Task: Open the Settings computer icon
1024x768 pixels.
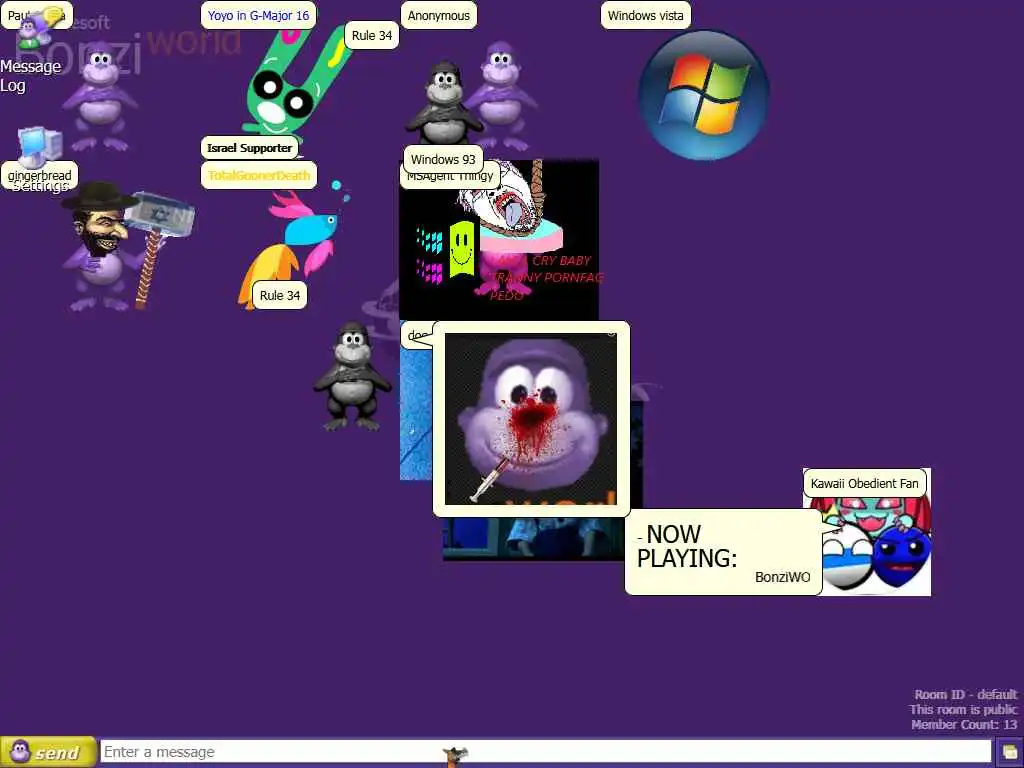Action: pyautogui.click(x=40, y=147)
